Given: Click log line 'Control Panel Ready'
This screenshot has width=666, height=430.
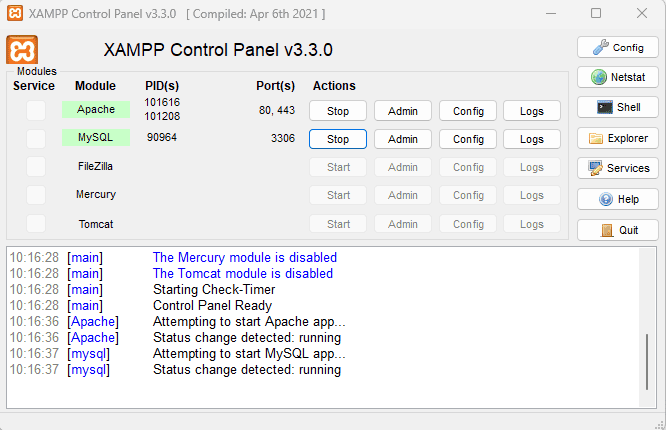Looking at the screenshot, I should pos(212,306).
